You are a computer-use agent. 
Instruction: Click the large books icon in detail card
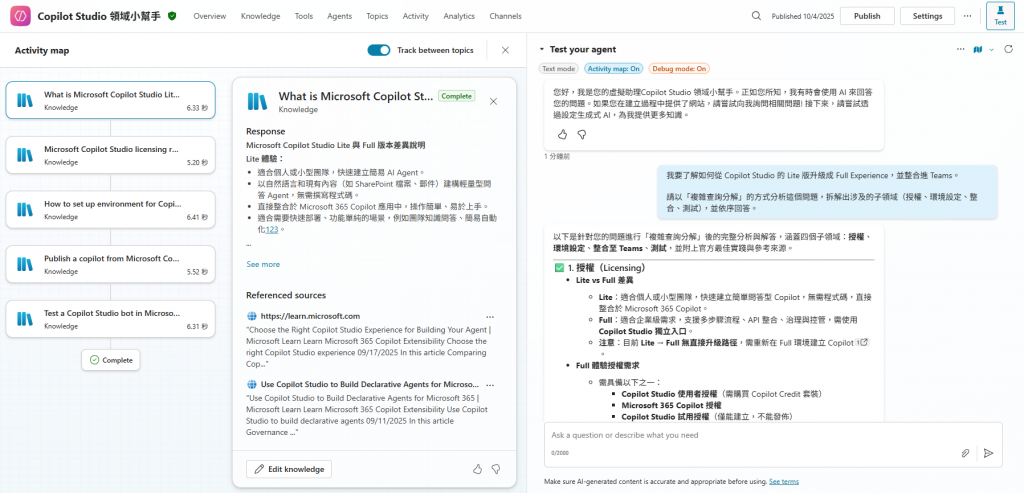[x=258, y=101]
